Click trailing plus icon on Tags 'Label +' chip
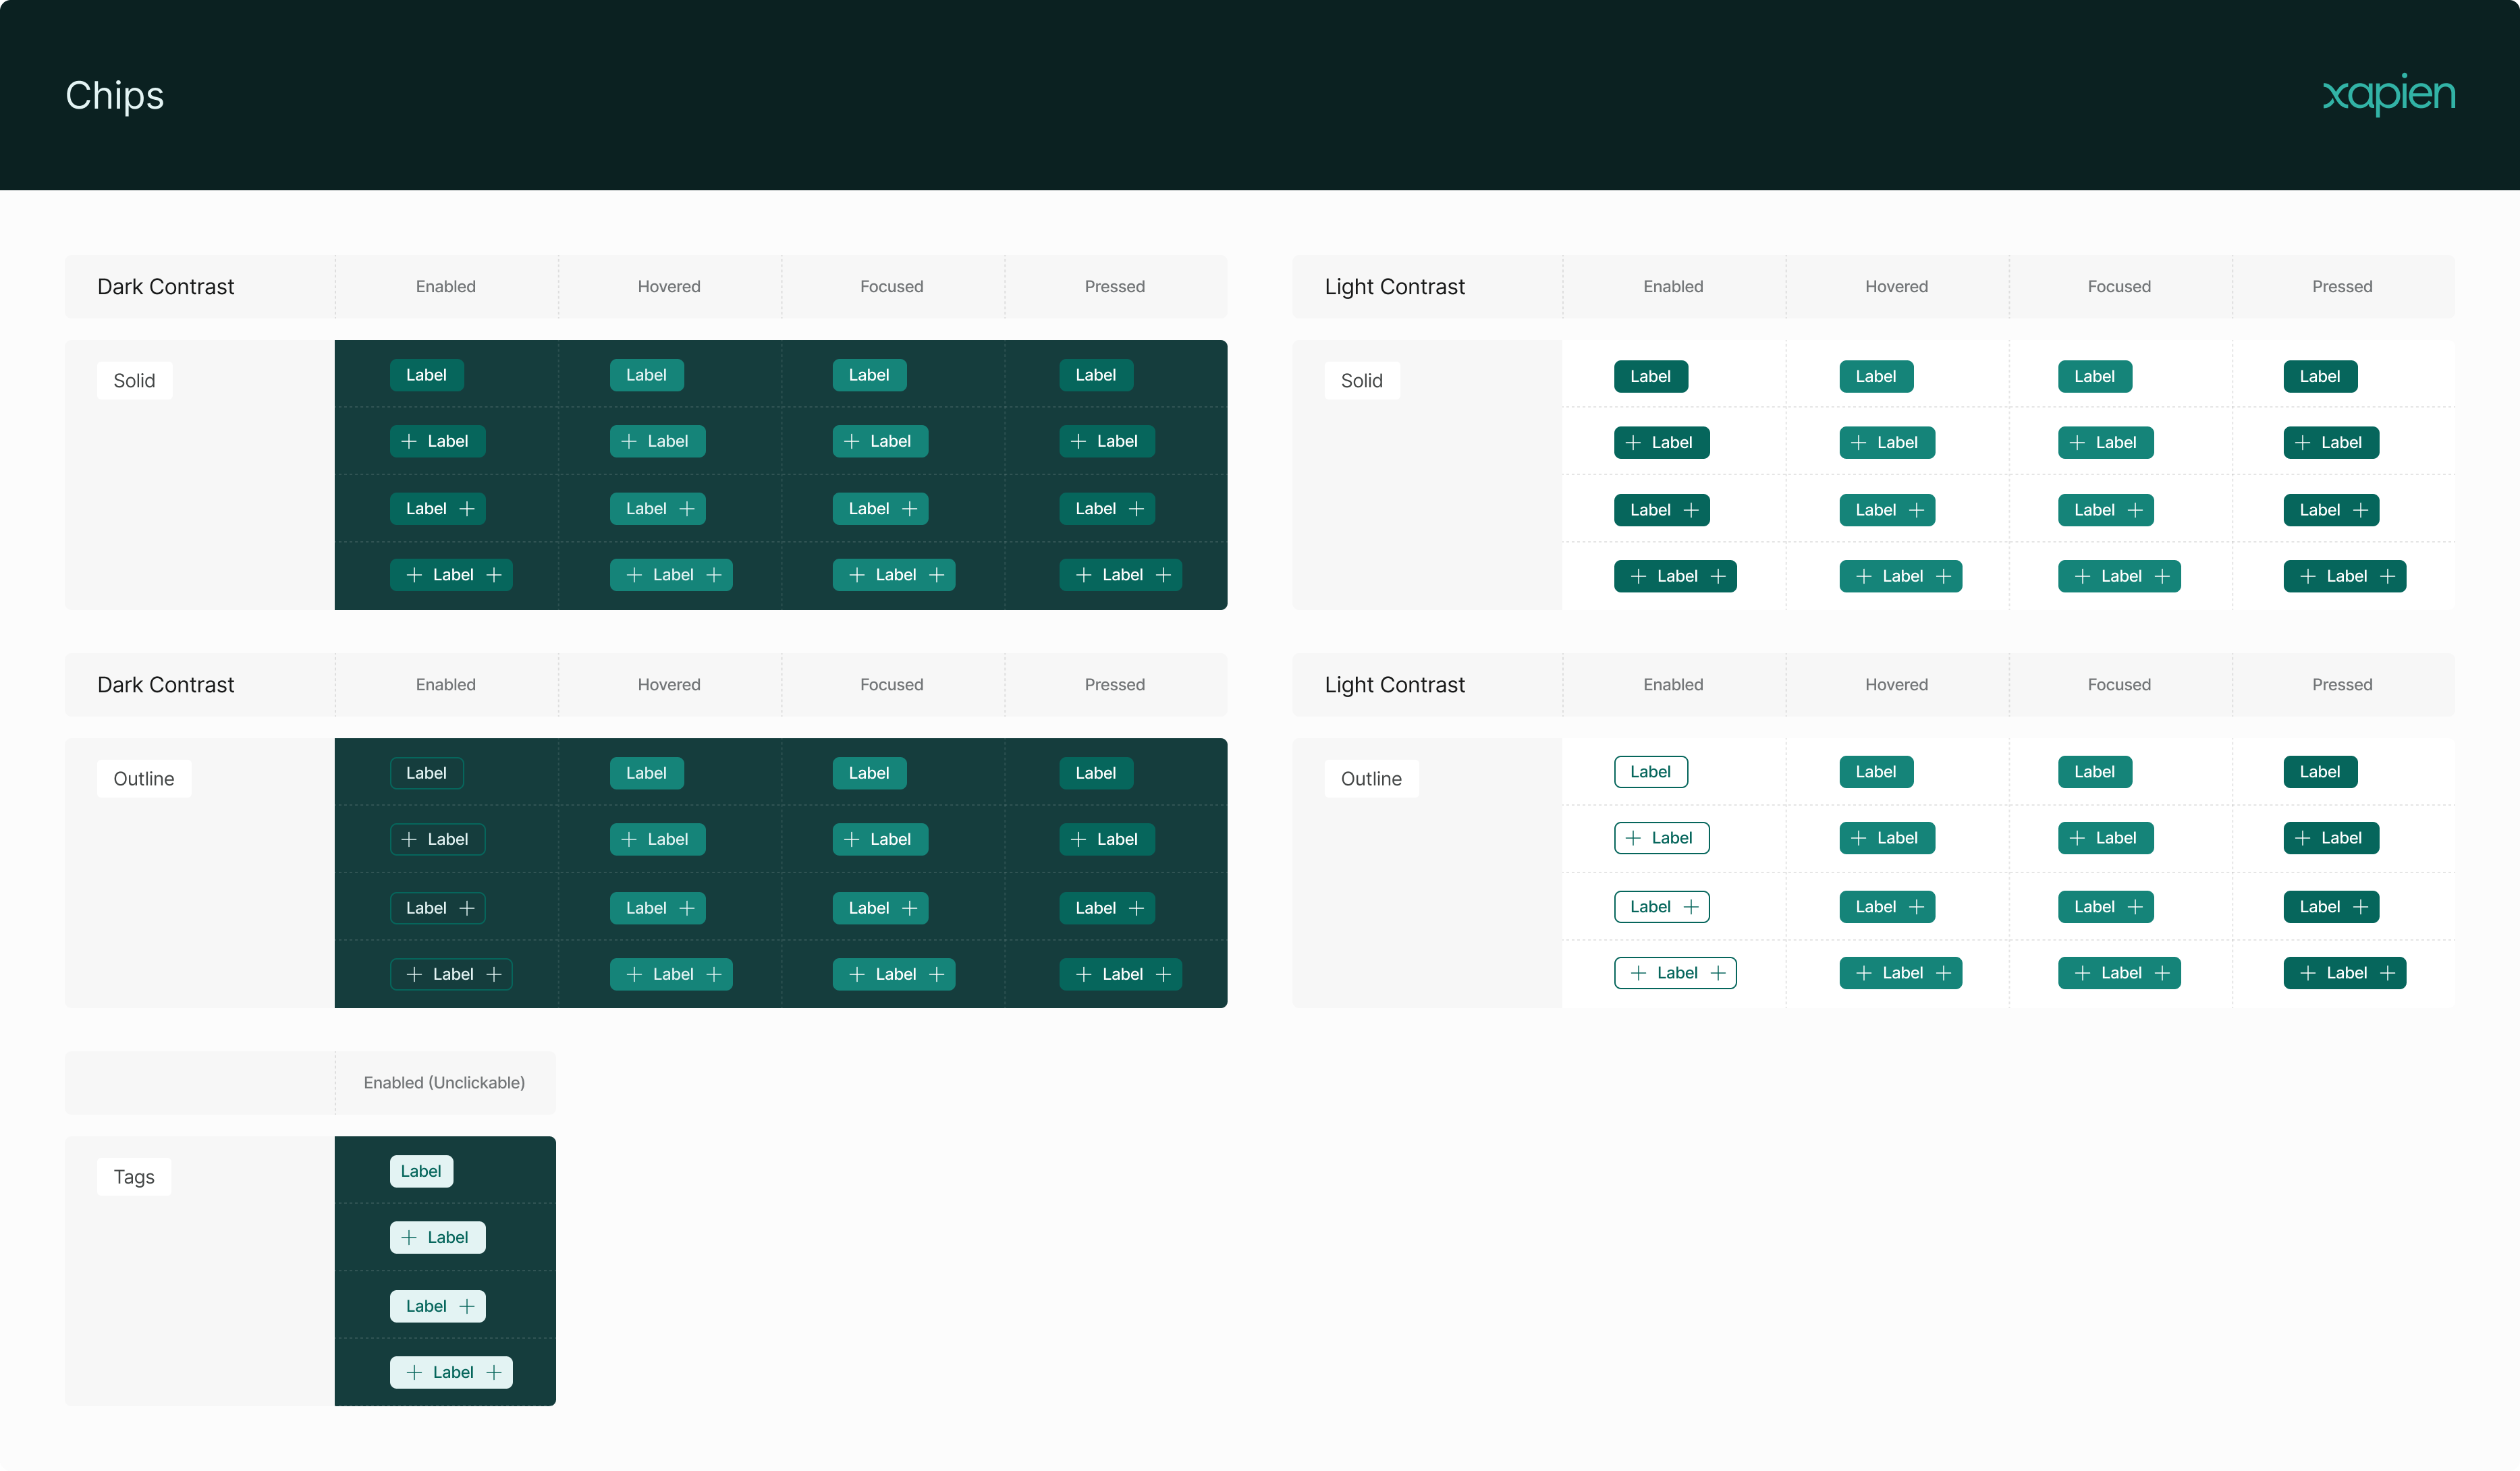The height and width of the screenshot is (1471, 2520). tap(467, 1306)
